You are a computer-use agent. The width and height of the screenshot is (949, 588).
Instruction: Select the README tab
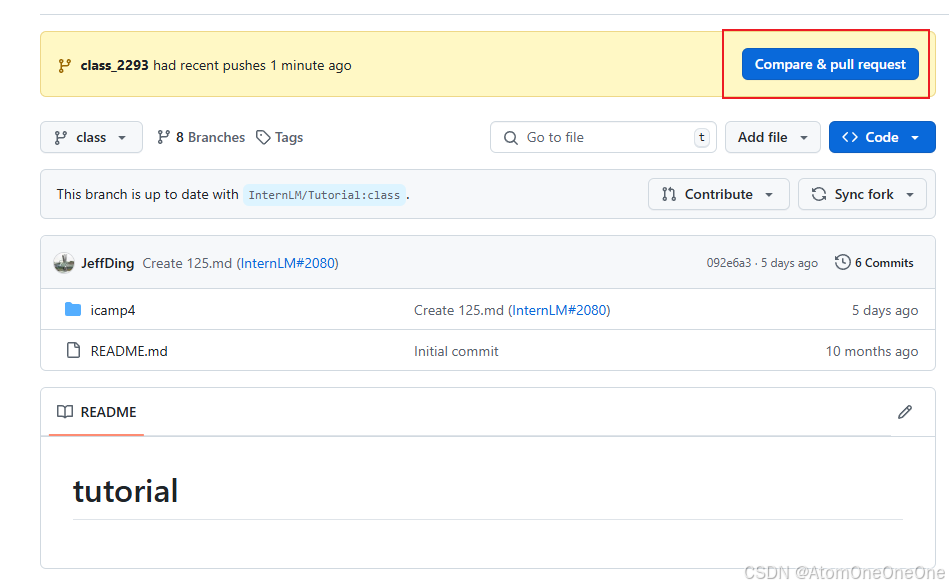(96, 413)
